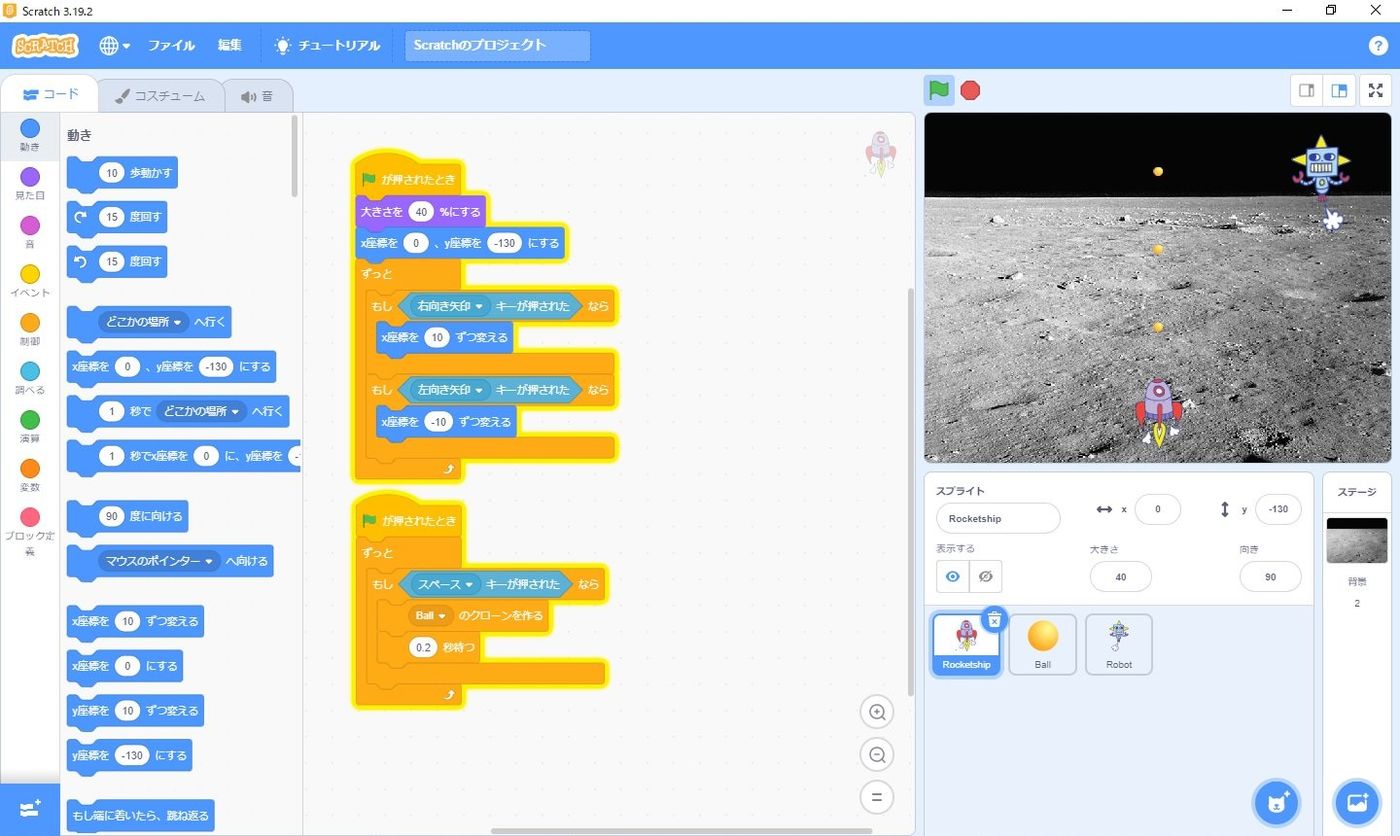Viewport: 1400px width, 836px height.
Task: Delete the Rocketship sprite with trash icon
Action: (993, 620)
